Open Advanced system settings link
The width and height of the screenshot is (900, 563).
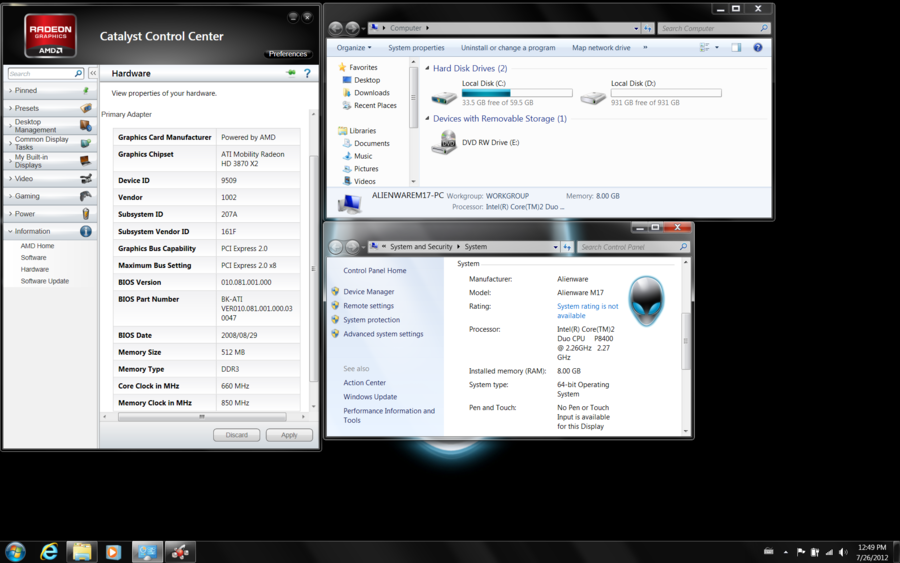point(383,334)
